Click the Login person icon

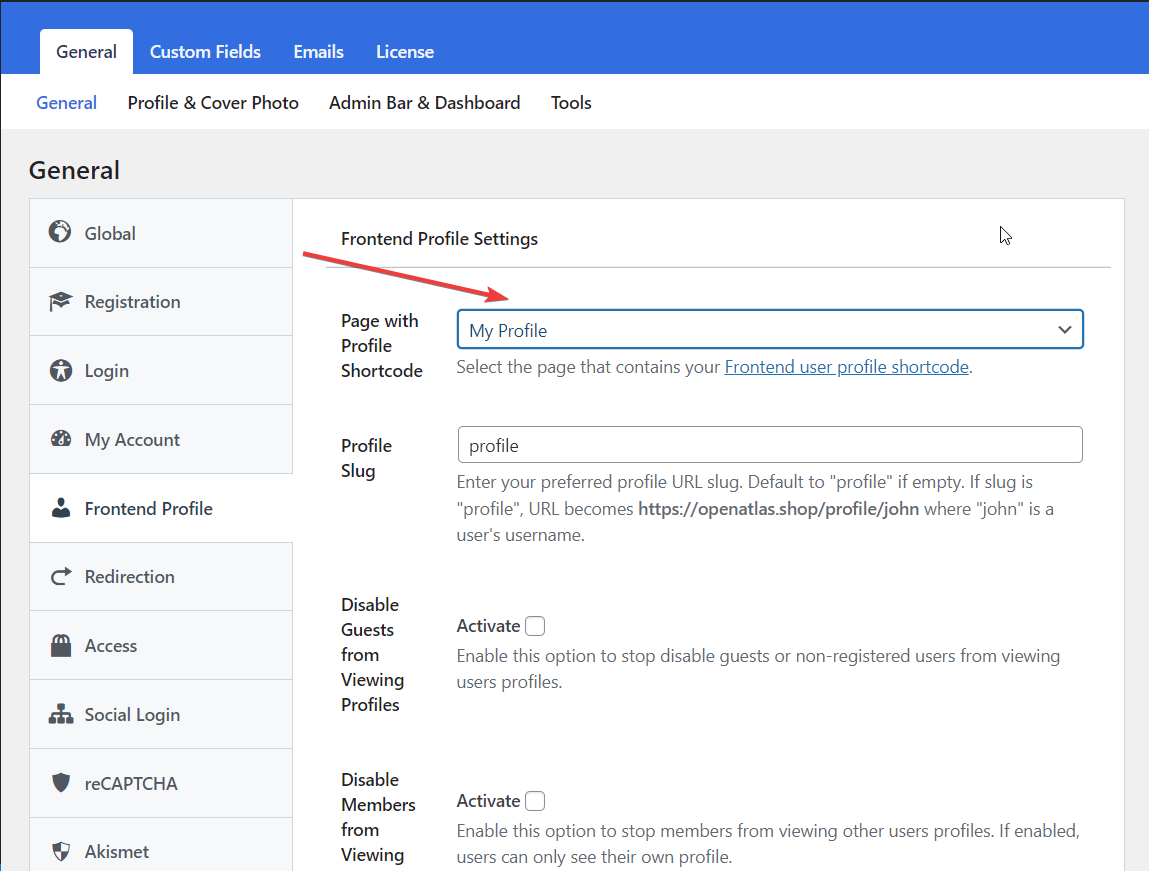click(60, 370)
